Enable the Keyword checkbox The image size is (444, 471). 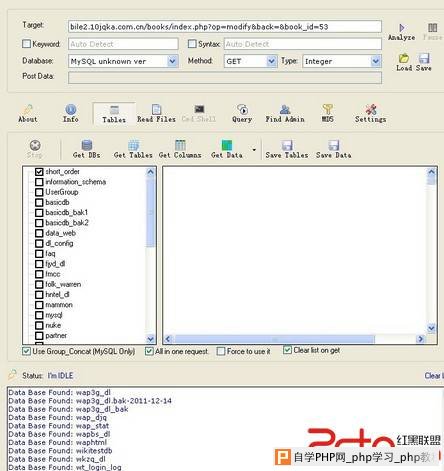pyautogui.click(x=26, y=44)
